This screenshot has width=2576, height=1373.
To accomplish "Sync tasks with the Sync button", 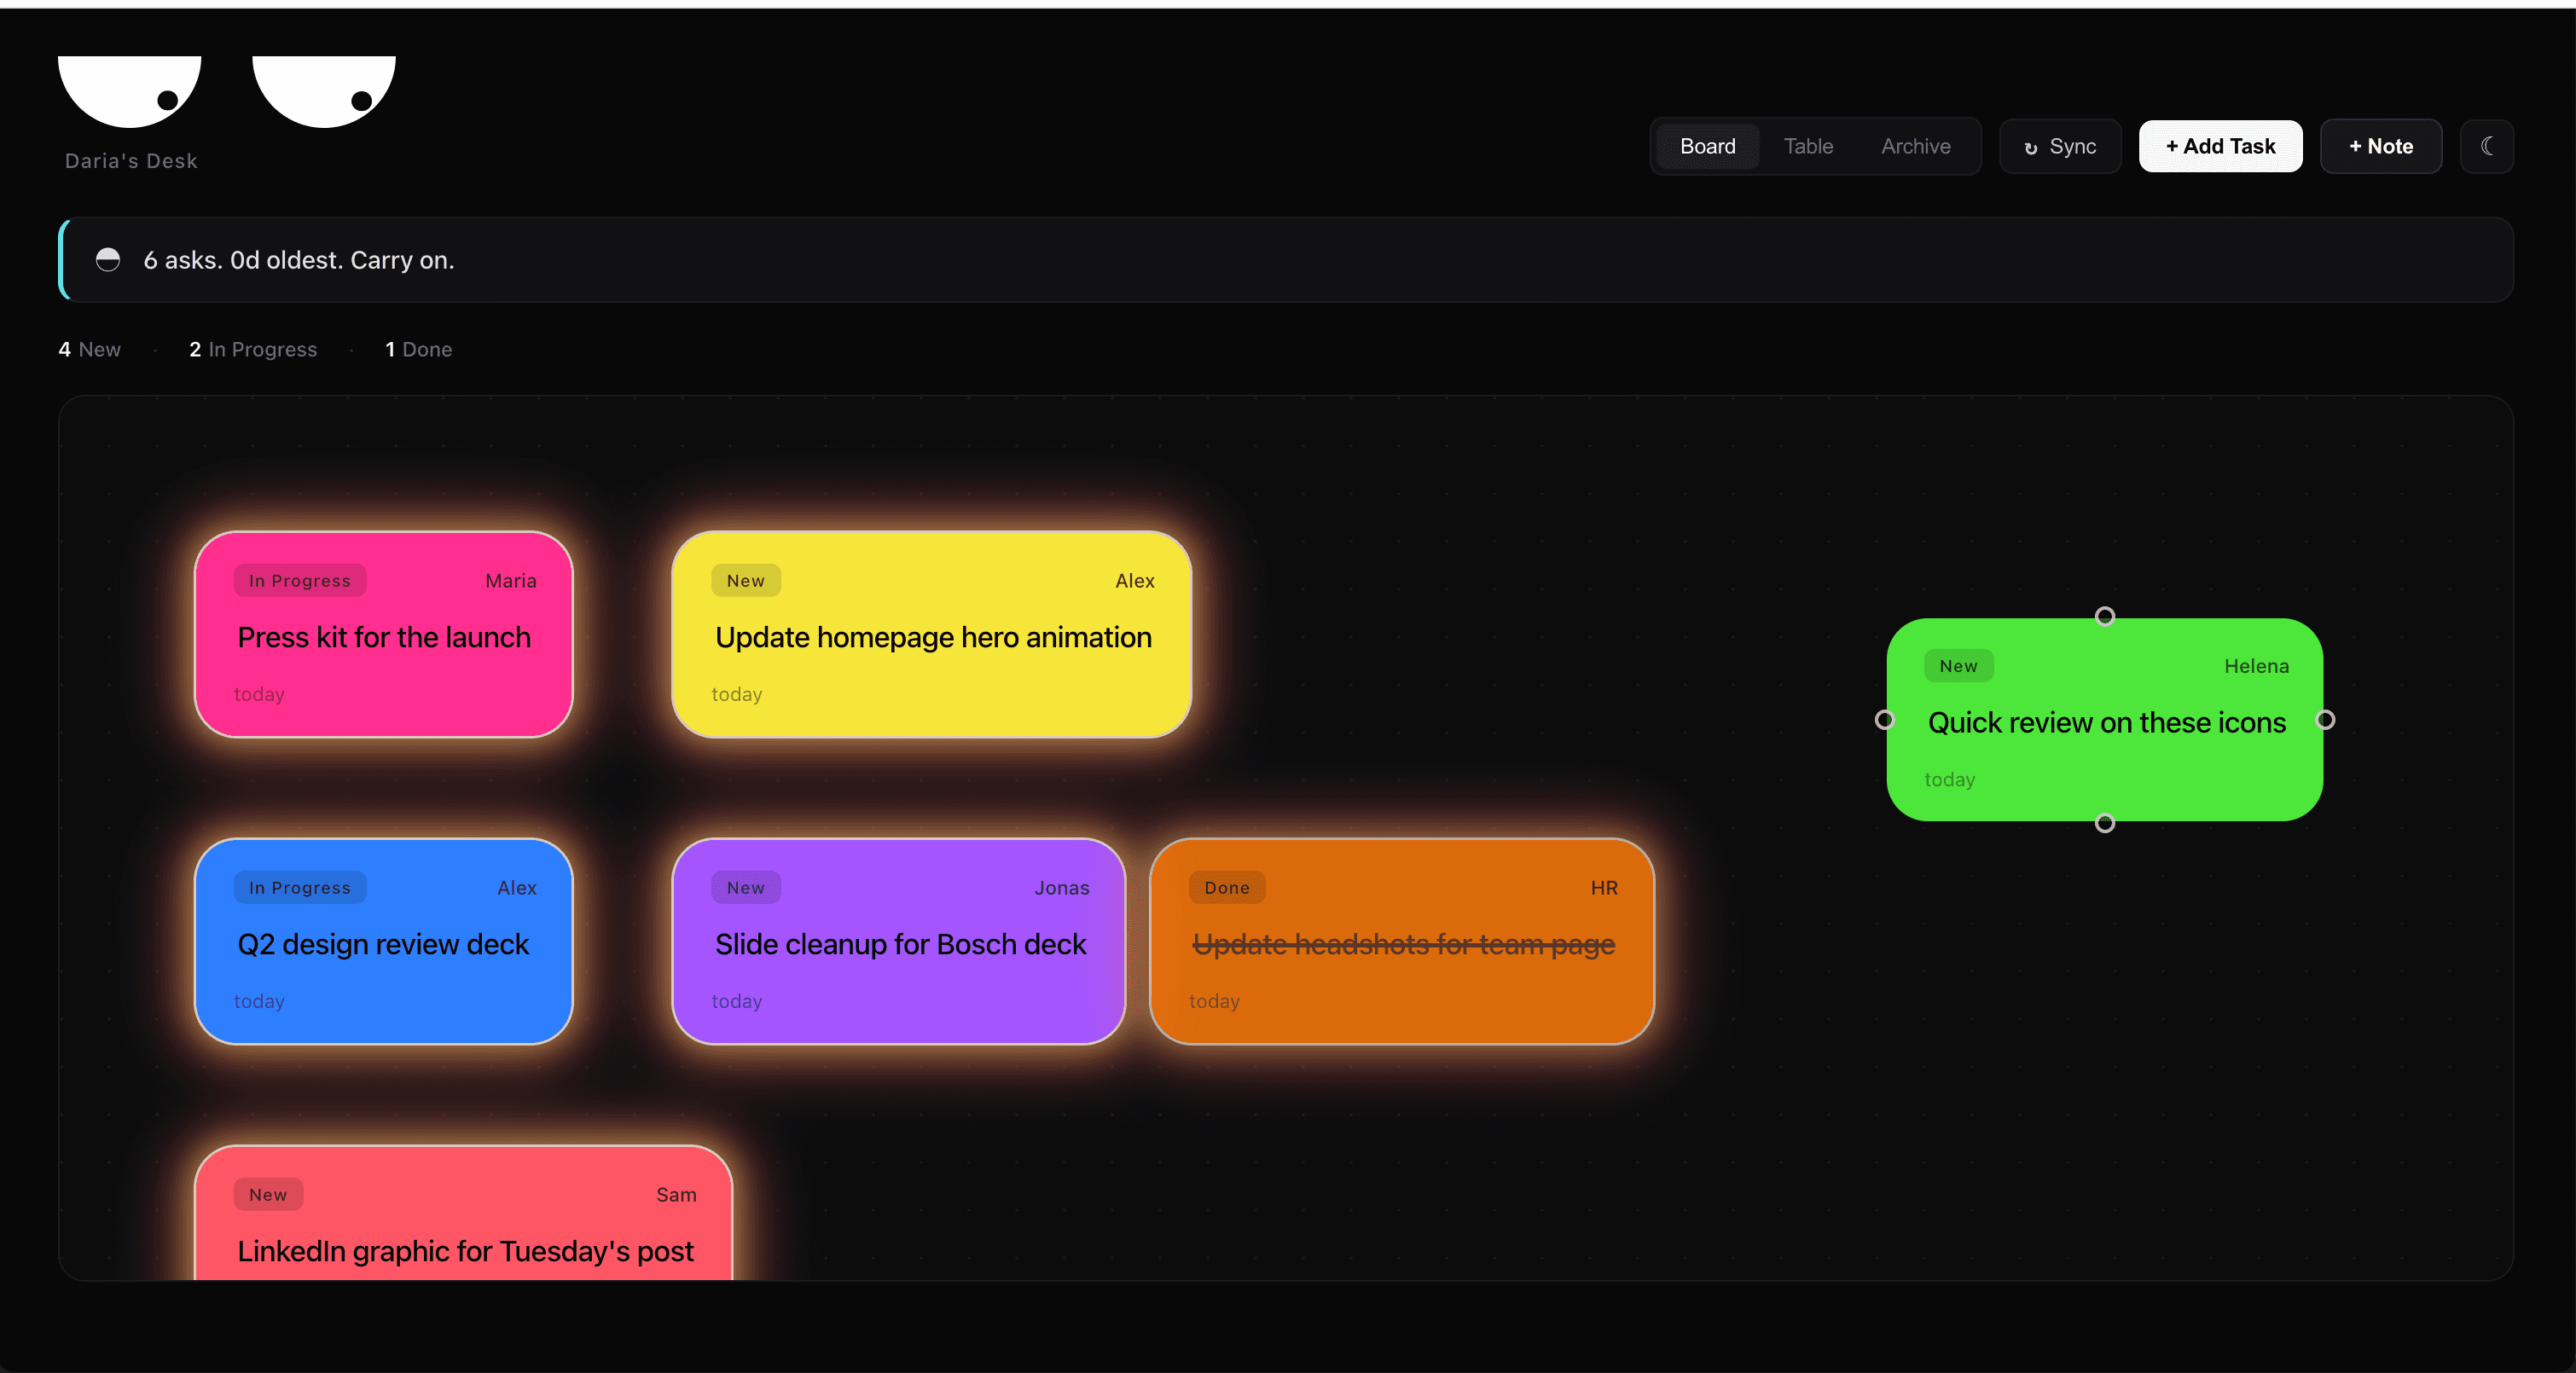I will 2060,146.
